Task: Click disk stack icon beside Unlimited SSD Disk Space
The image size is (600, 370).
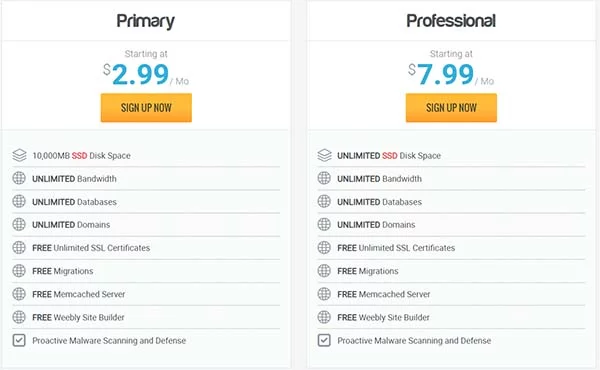Action: [324, 155]
